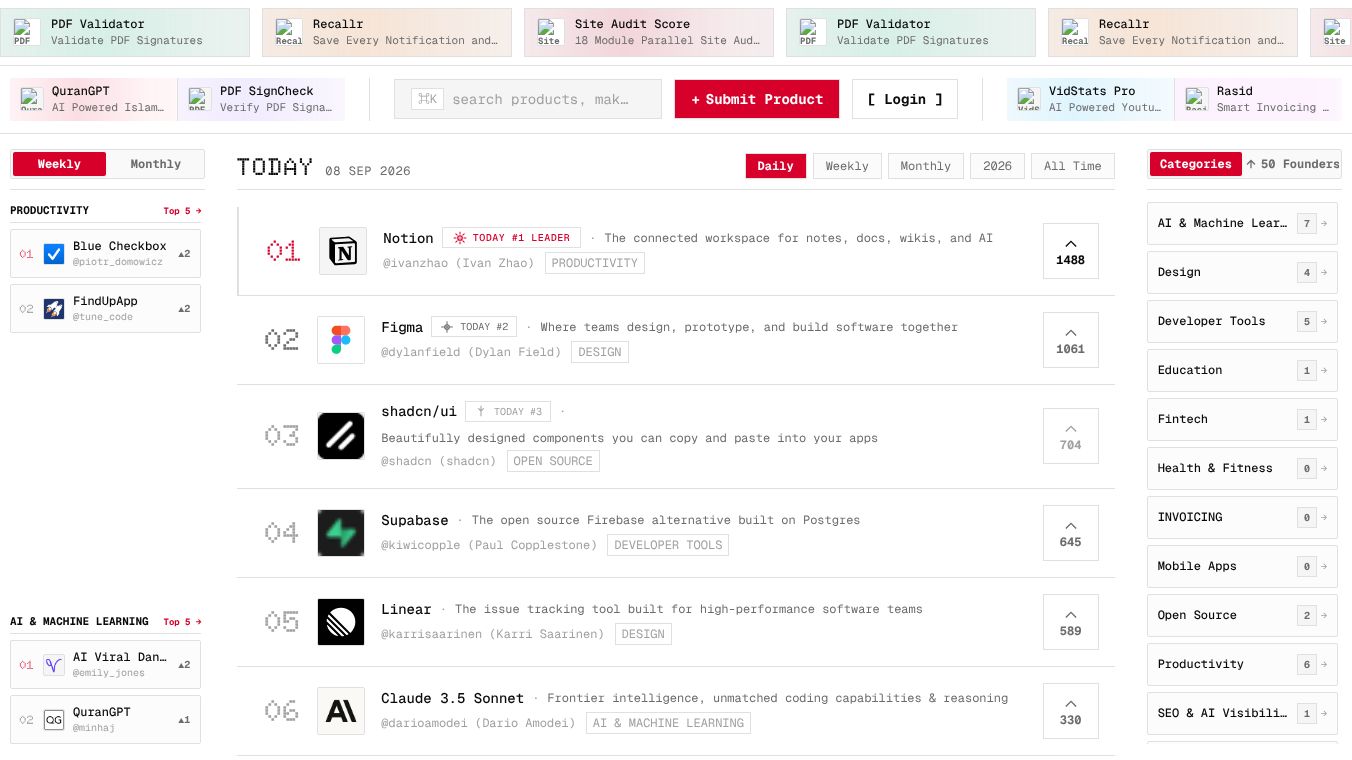Select the Monthly ranking tab
The height and width of the screenshot is (760, 1352).
coord(925,166)
